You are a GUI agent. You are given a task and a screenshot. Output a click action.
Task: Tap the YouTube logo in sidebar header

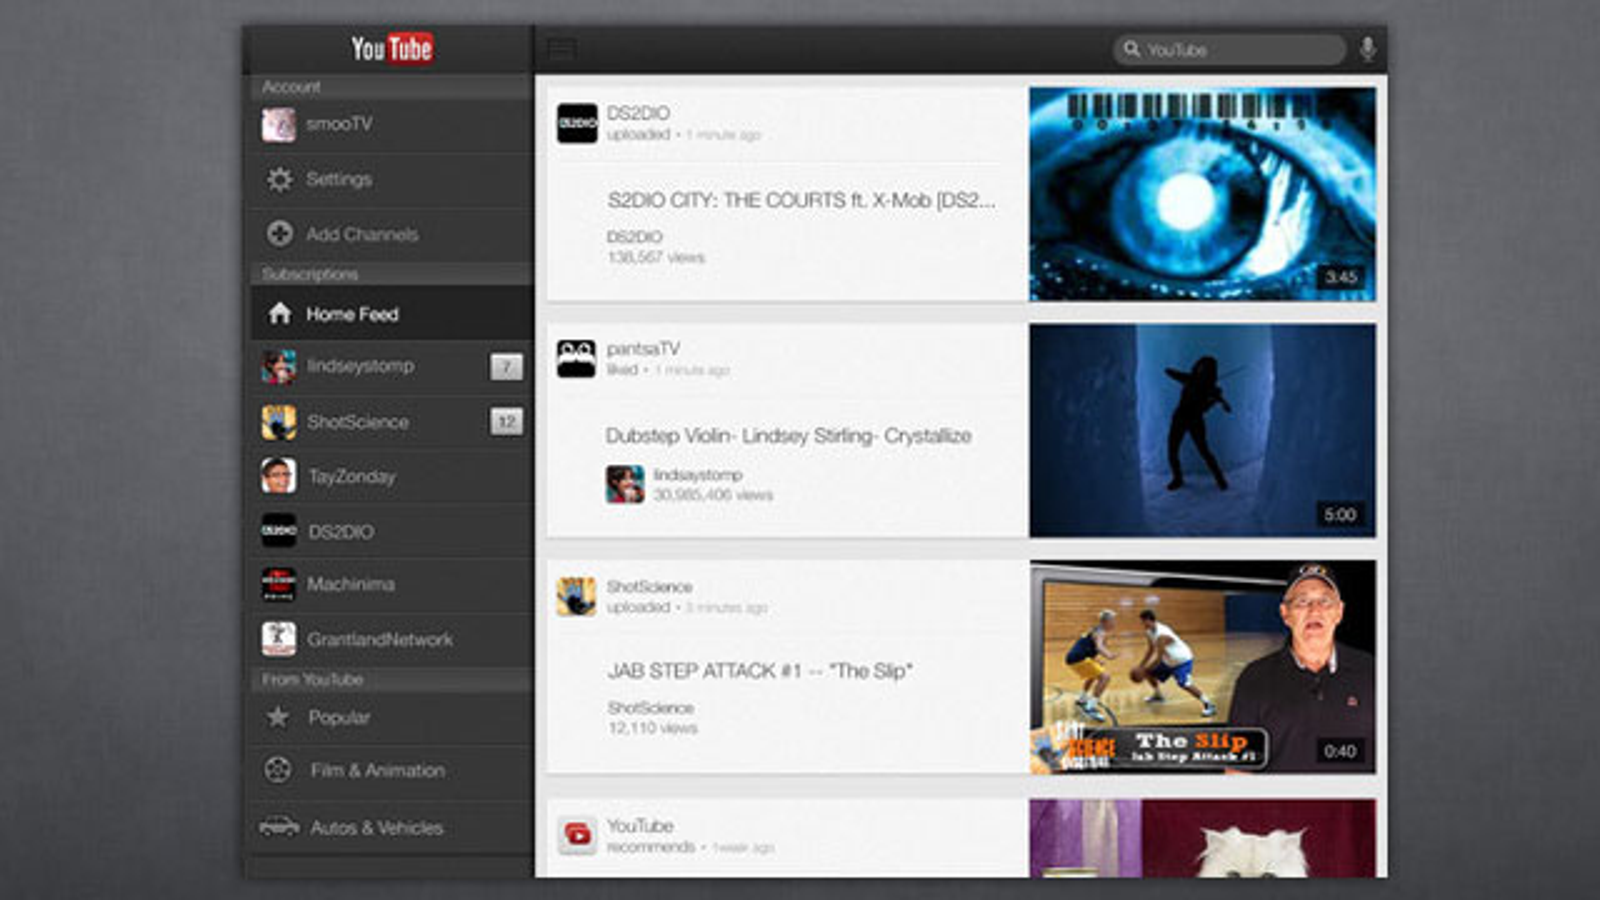click(x=391, y=48)
